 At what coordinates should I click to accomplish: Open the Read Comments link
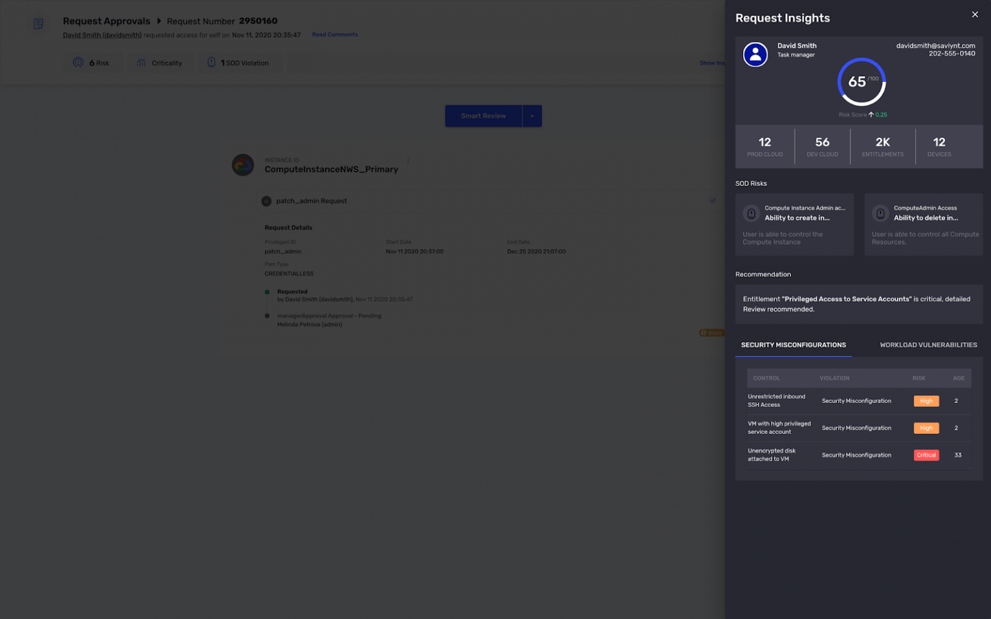335,35
